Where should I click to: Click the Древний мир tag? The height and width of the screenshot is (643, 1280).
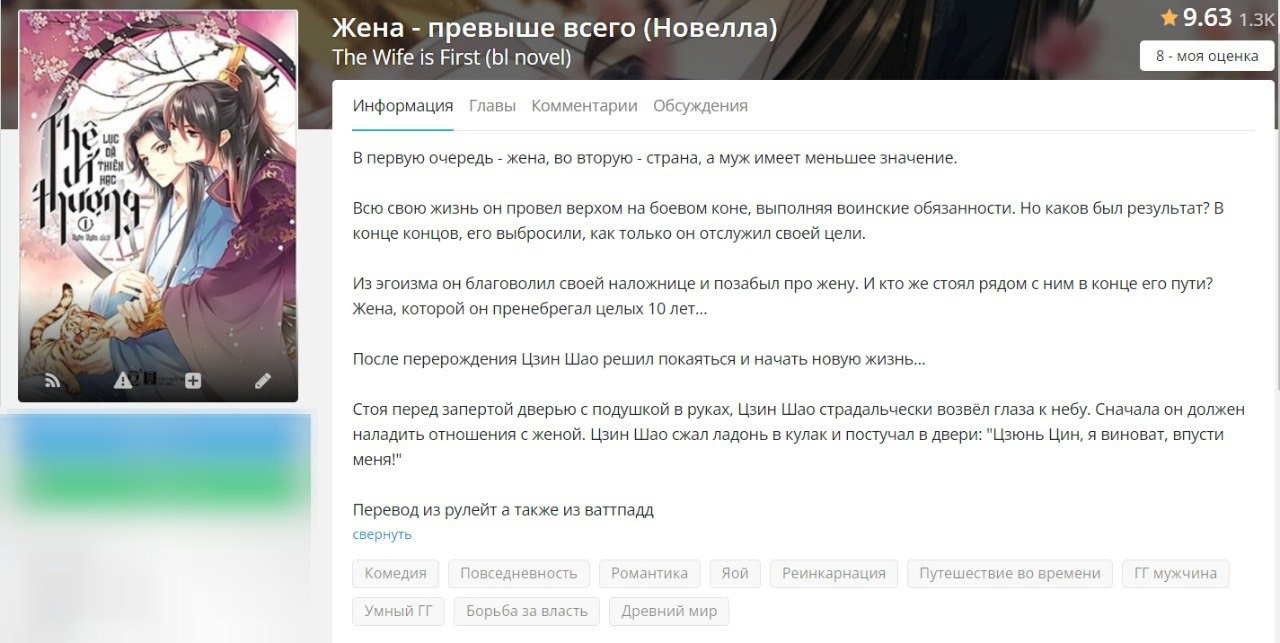coord(669,611)
